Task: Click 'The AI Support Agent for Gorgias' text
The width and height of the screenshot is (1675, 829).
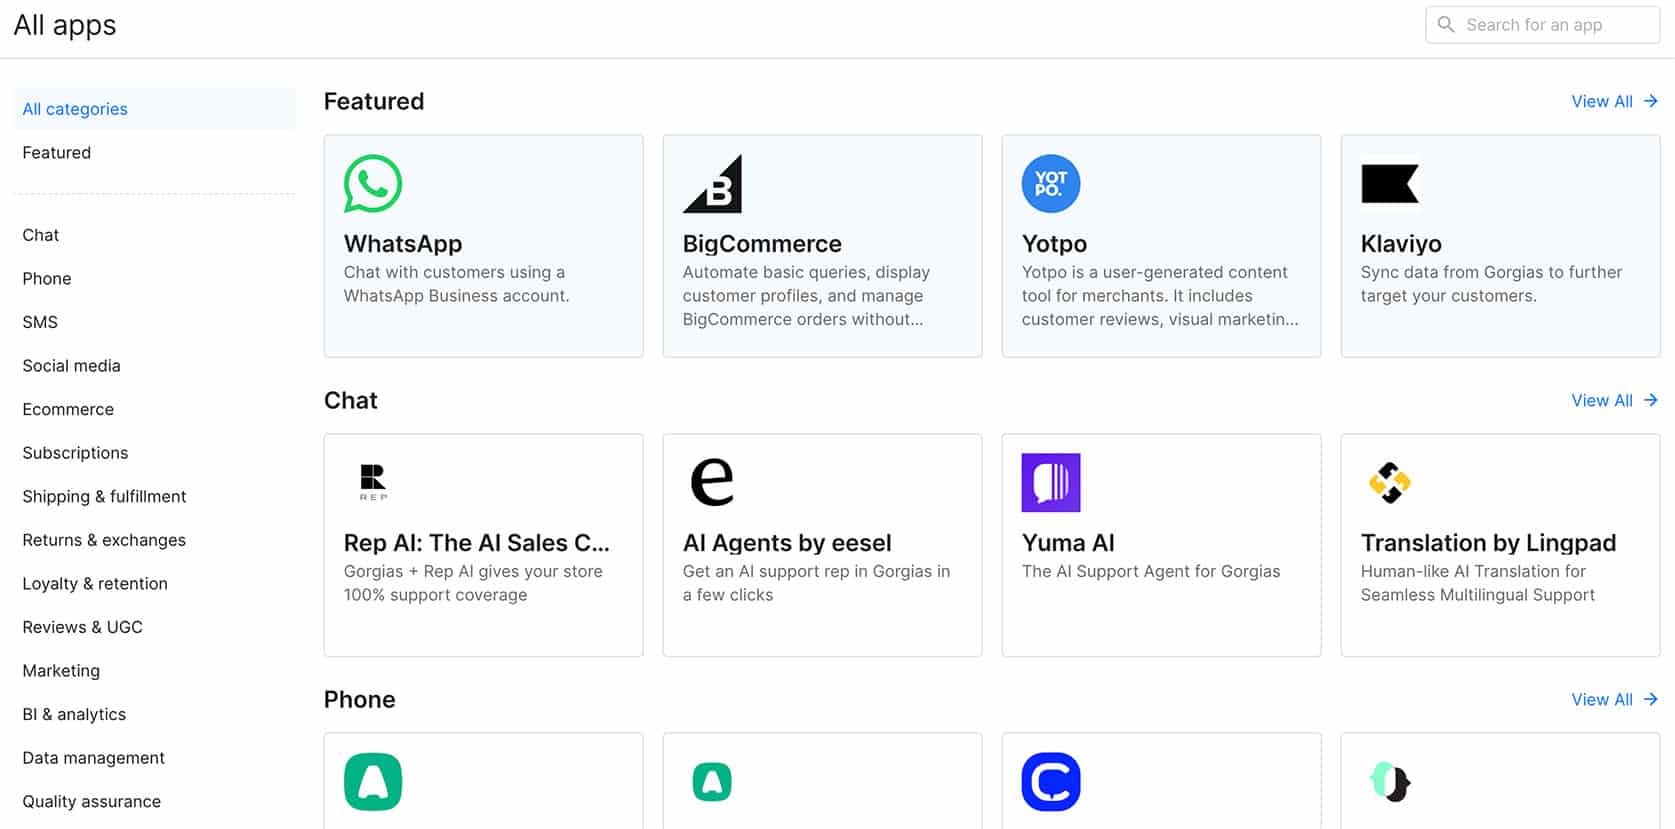Action: [1151, 572]
